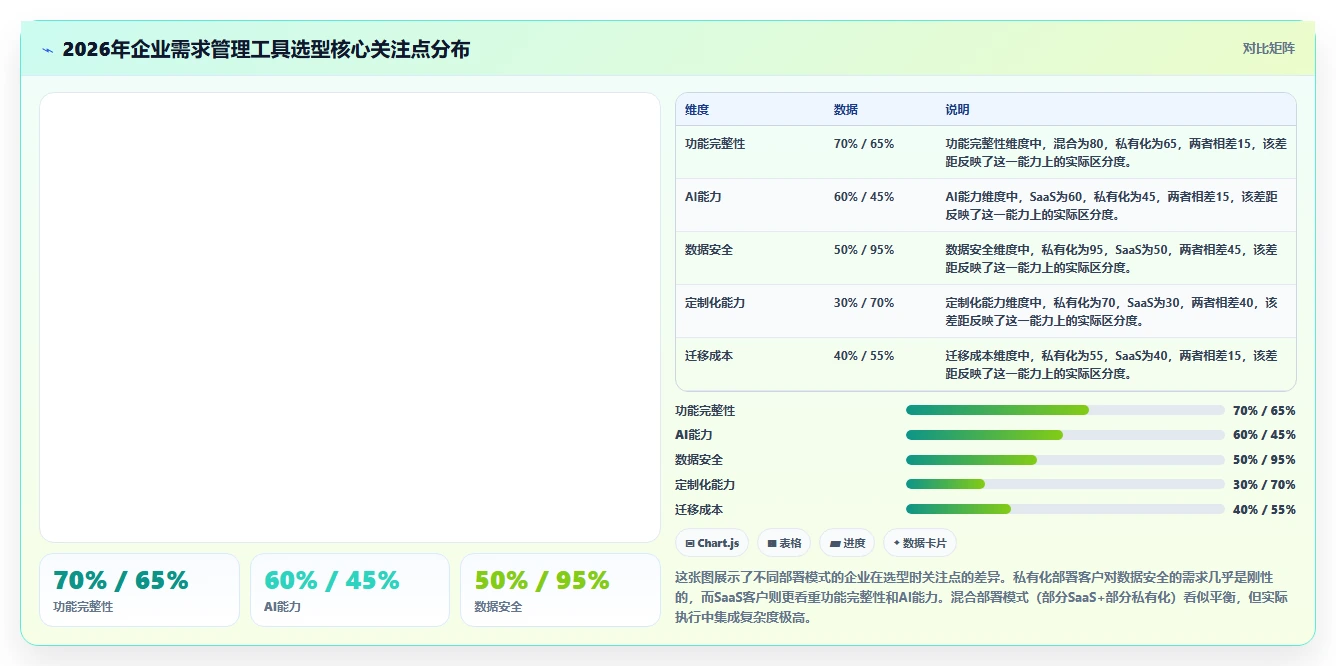Image resolution: width=1336 pixels, height=666 pixels.
Task: Click the 数据安全 progress bar
Action: pos(1065,460)
